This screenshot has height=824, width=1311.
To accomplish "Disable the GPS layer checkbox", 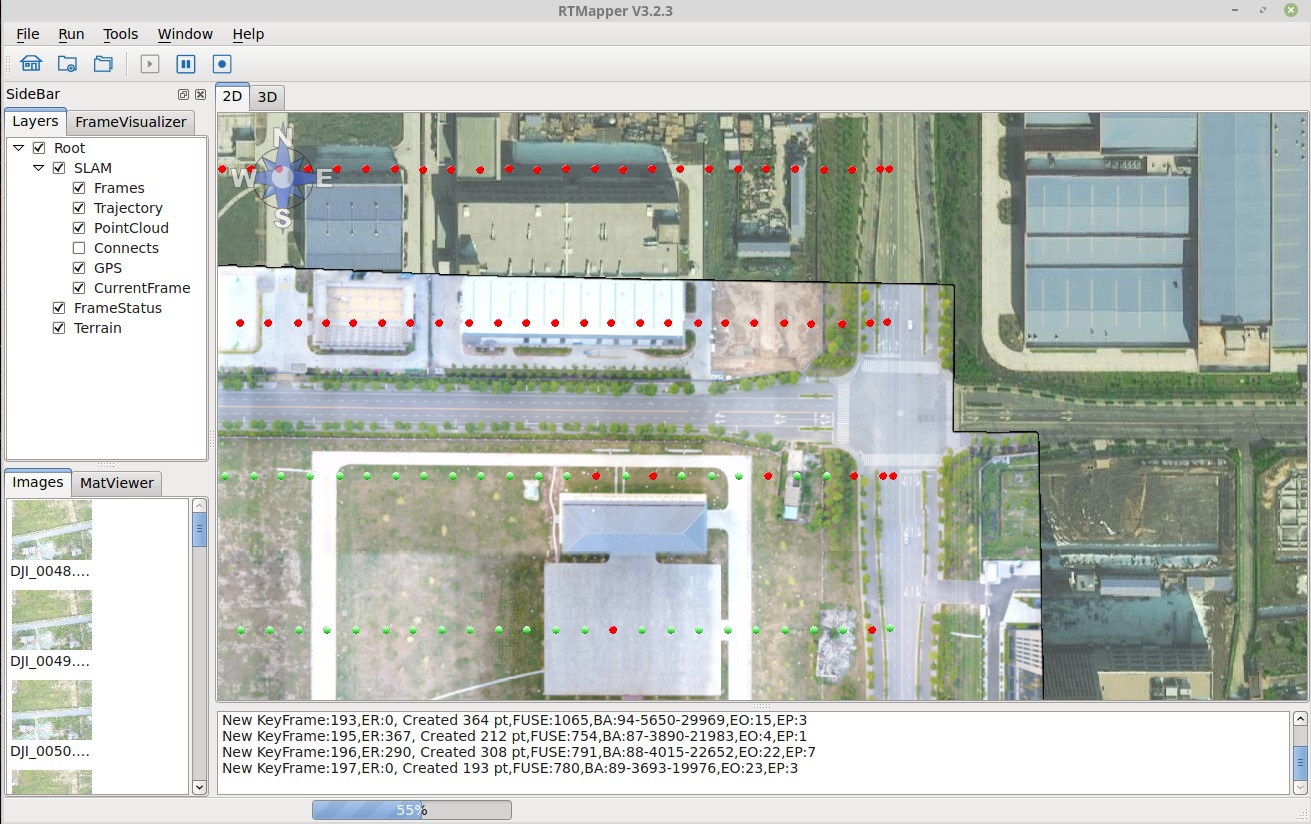I will (79, 268).
